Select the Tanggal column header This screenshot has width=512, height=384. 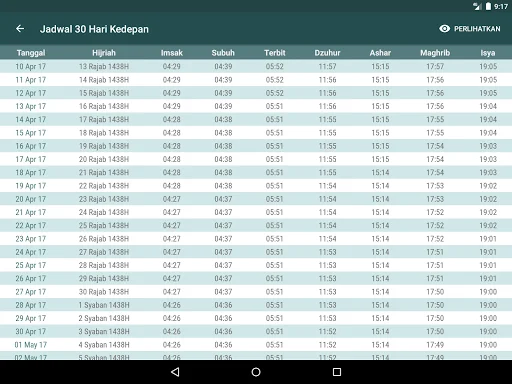[31, 53]
